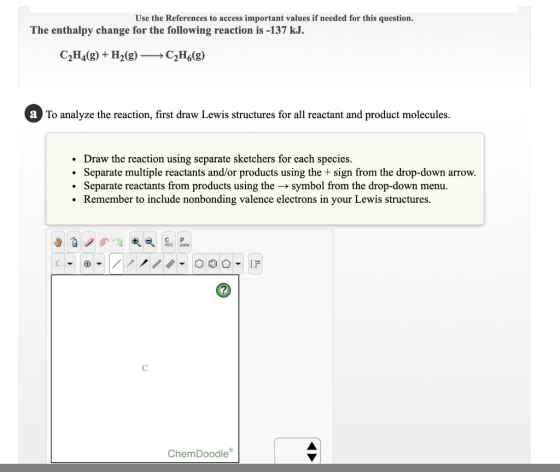Expand the bond types dropdown arrow
560x472 pixels.
182,264
